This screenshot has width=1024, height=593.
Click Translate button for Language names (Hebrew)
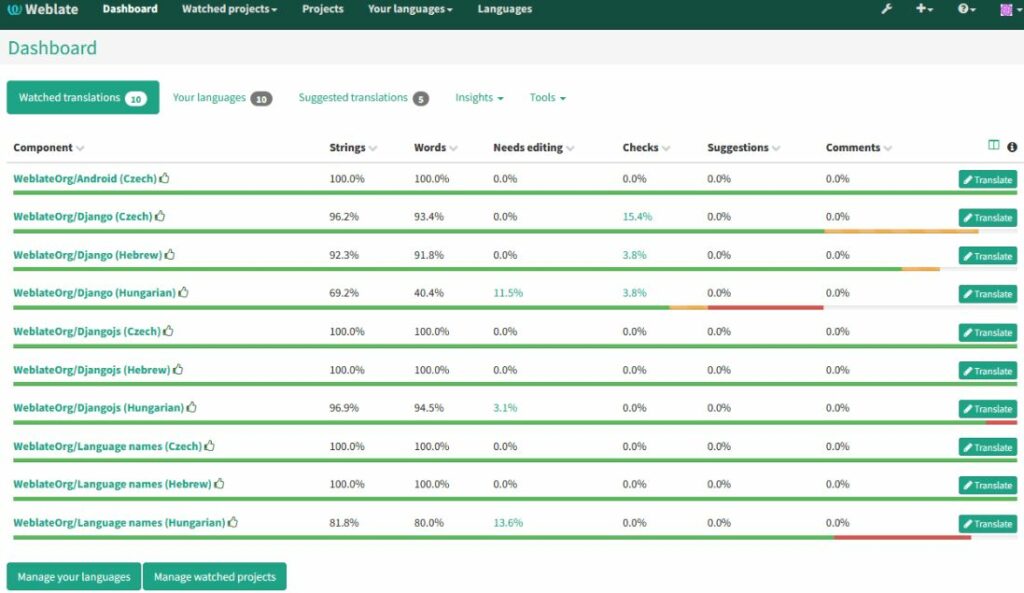[x=987, y=485]
